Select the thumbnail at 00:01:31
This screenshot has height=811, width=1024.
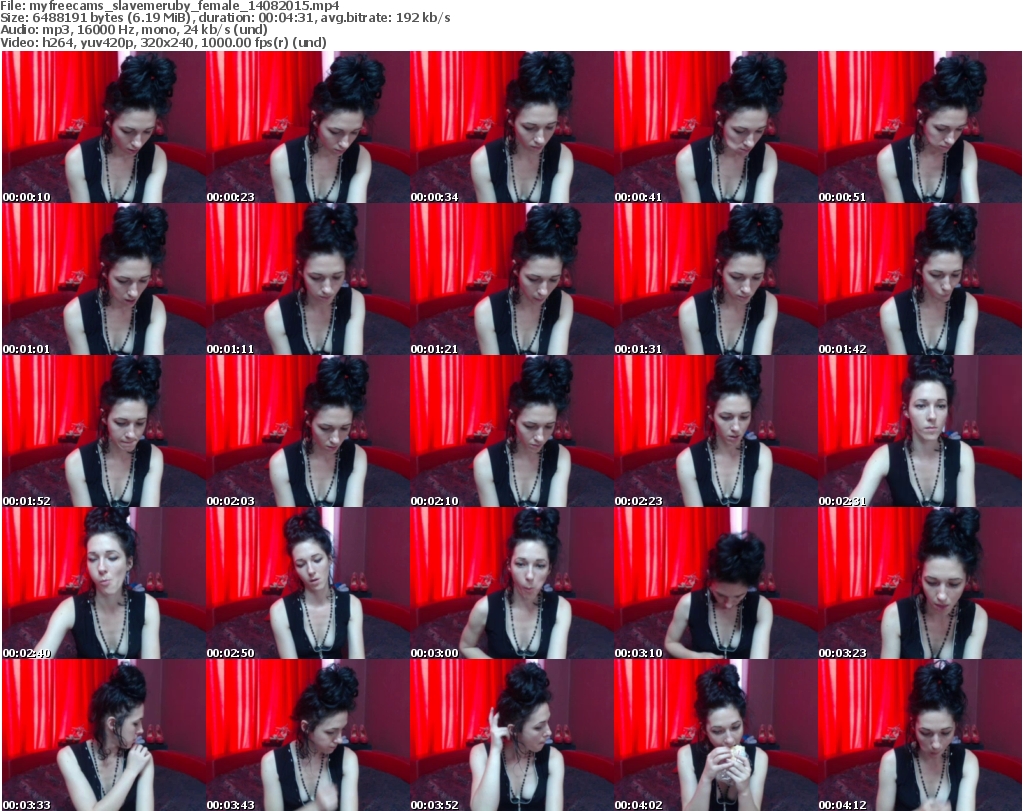click(716, 279)
